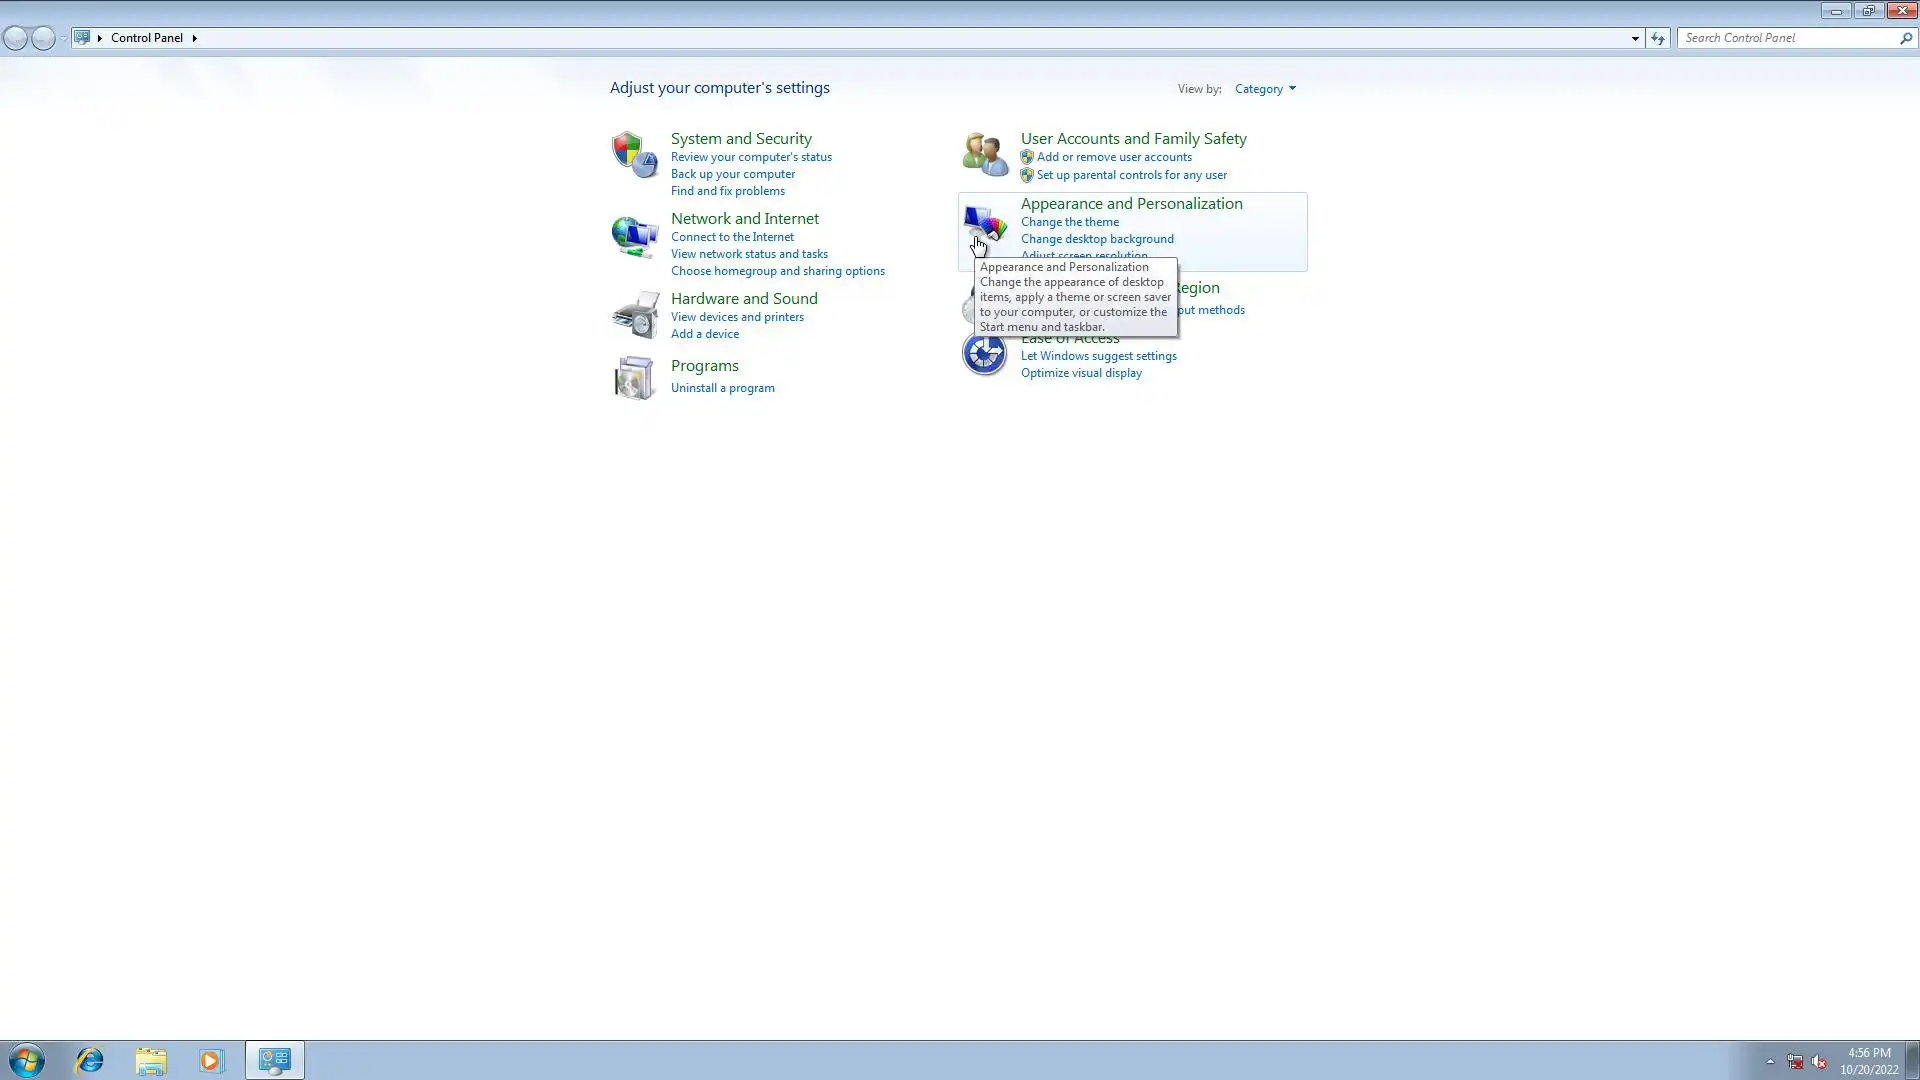The image size is (1920, 1080).
Task: Open the Windows Start menu
Action: coord(27,1060)
